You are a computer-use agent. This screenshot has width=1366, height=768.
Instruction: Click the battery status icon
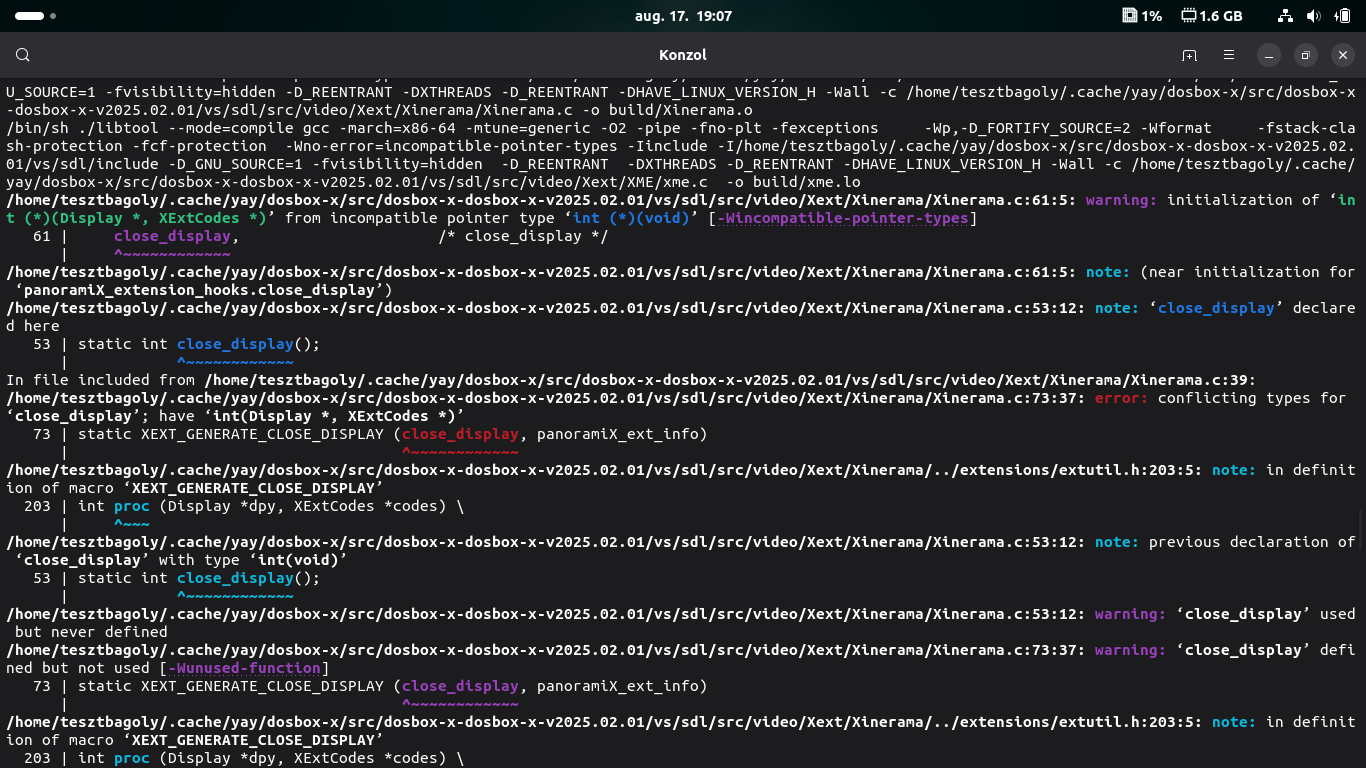(1342, 16)
